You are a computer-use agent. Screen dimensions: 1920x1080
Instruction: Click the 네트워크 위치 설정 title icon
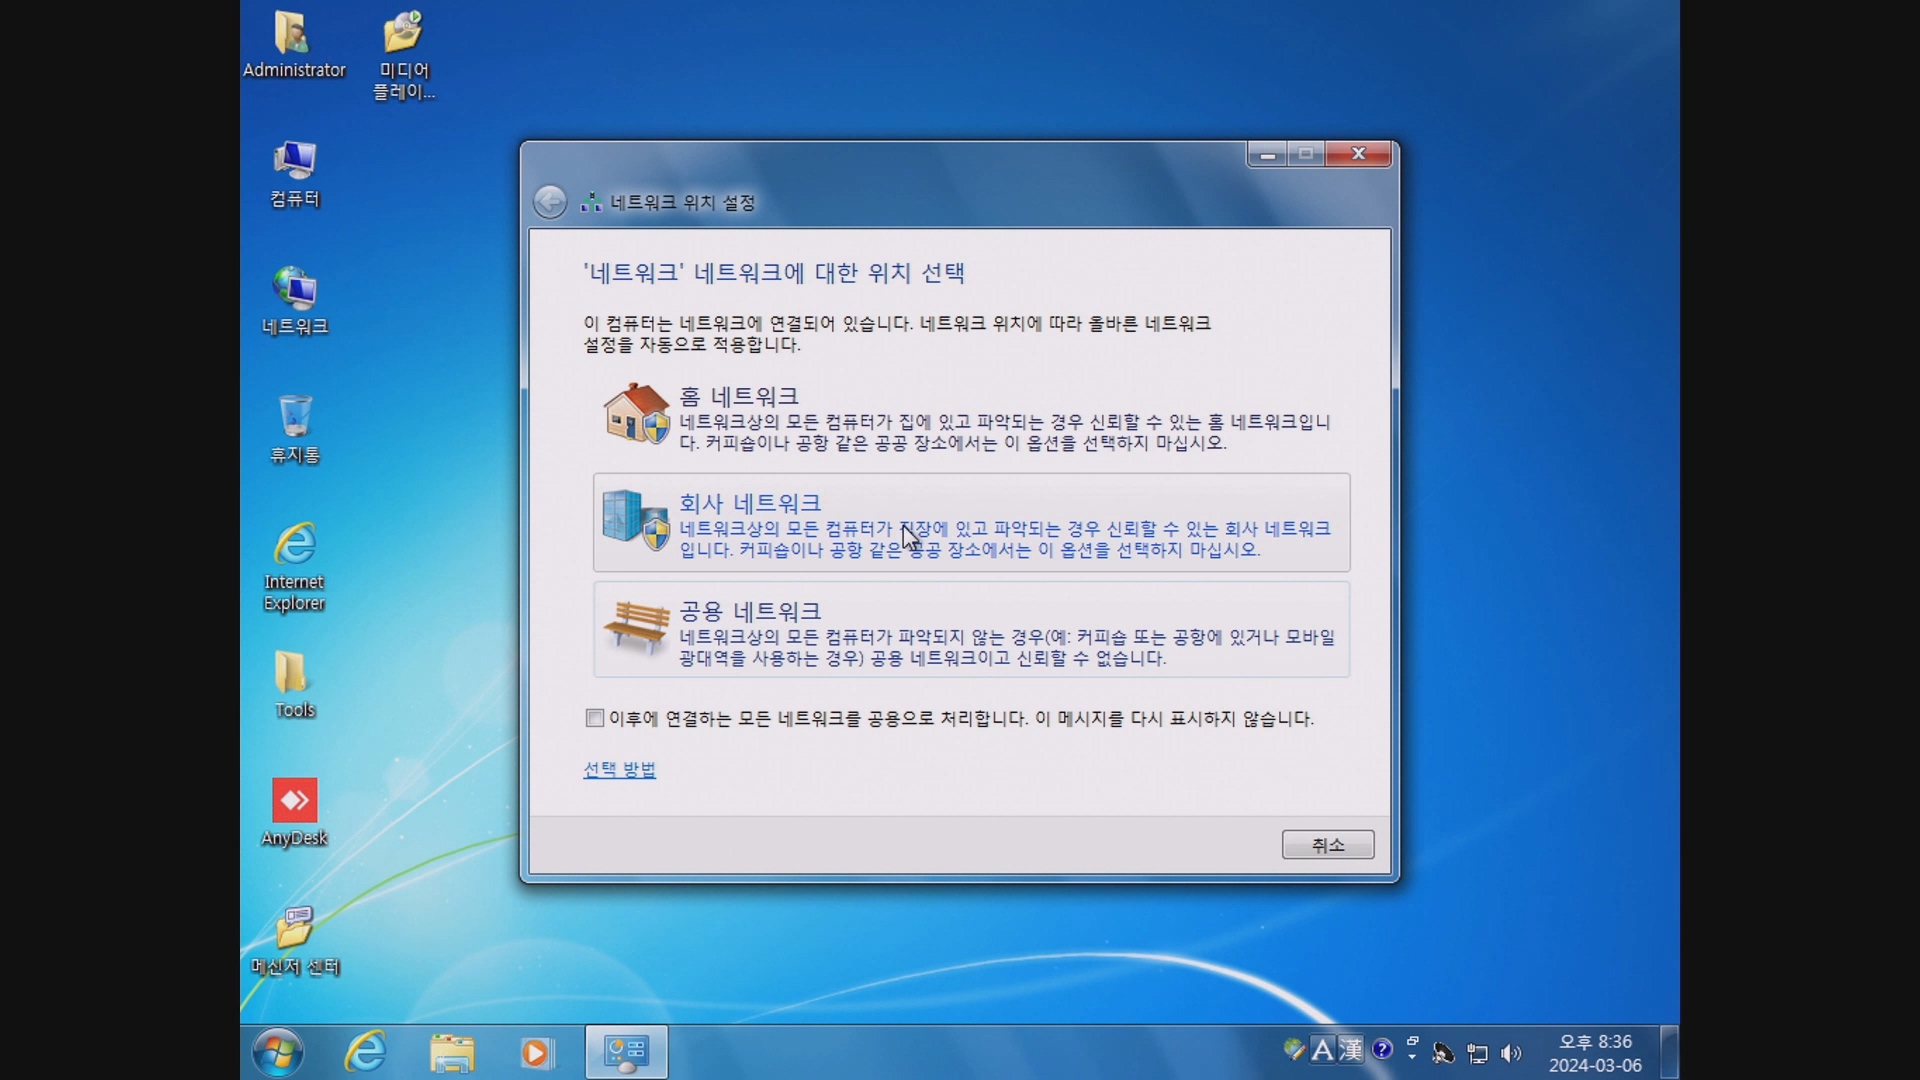[x=591, y=202]
